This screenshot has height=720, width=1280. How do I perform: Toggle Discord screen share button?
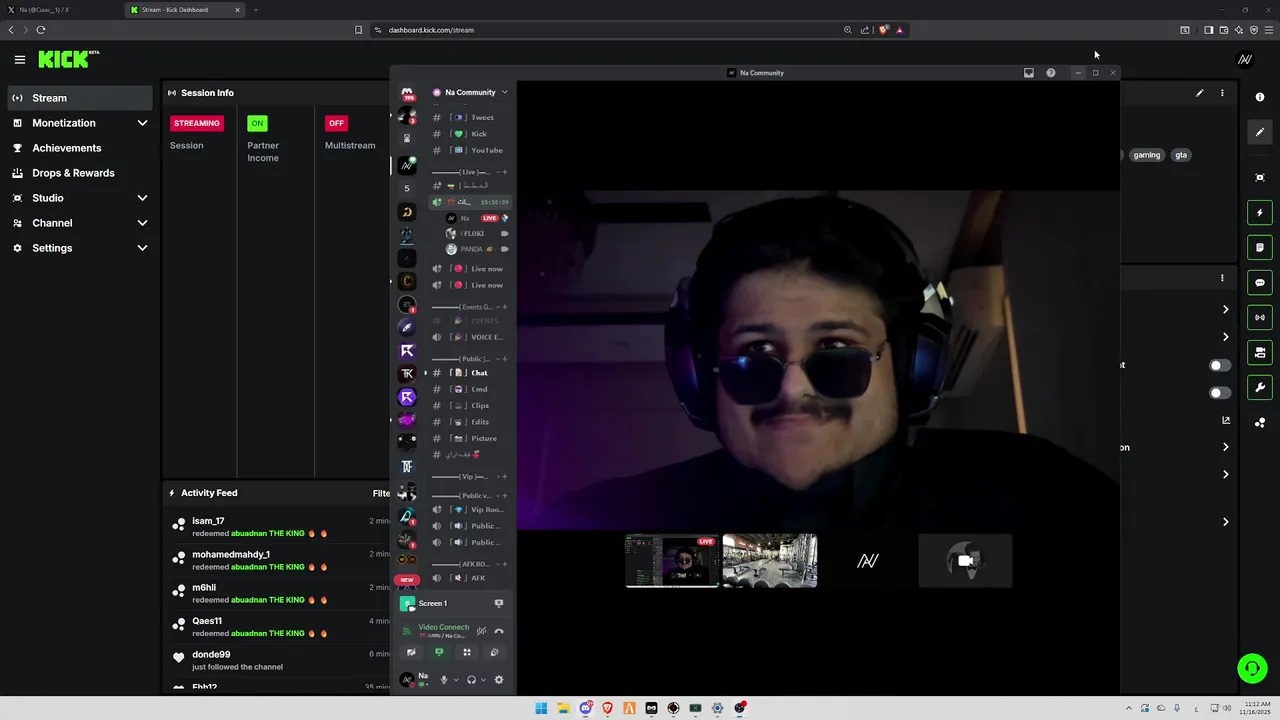(x=438, y=652)
